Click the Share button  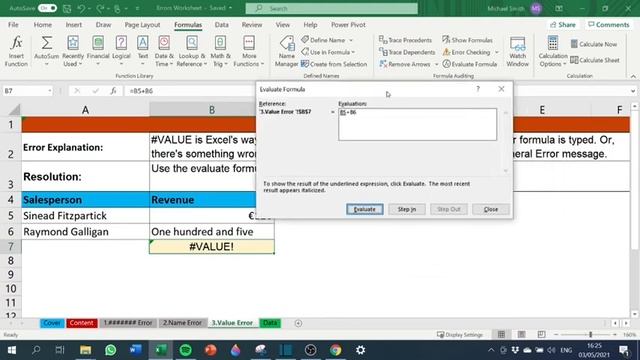pos(563,25)
